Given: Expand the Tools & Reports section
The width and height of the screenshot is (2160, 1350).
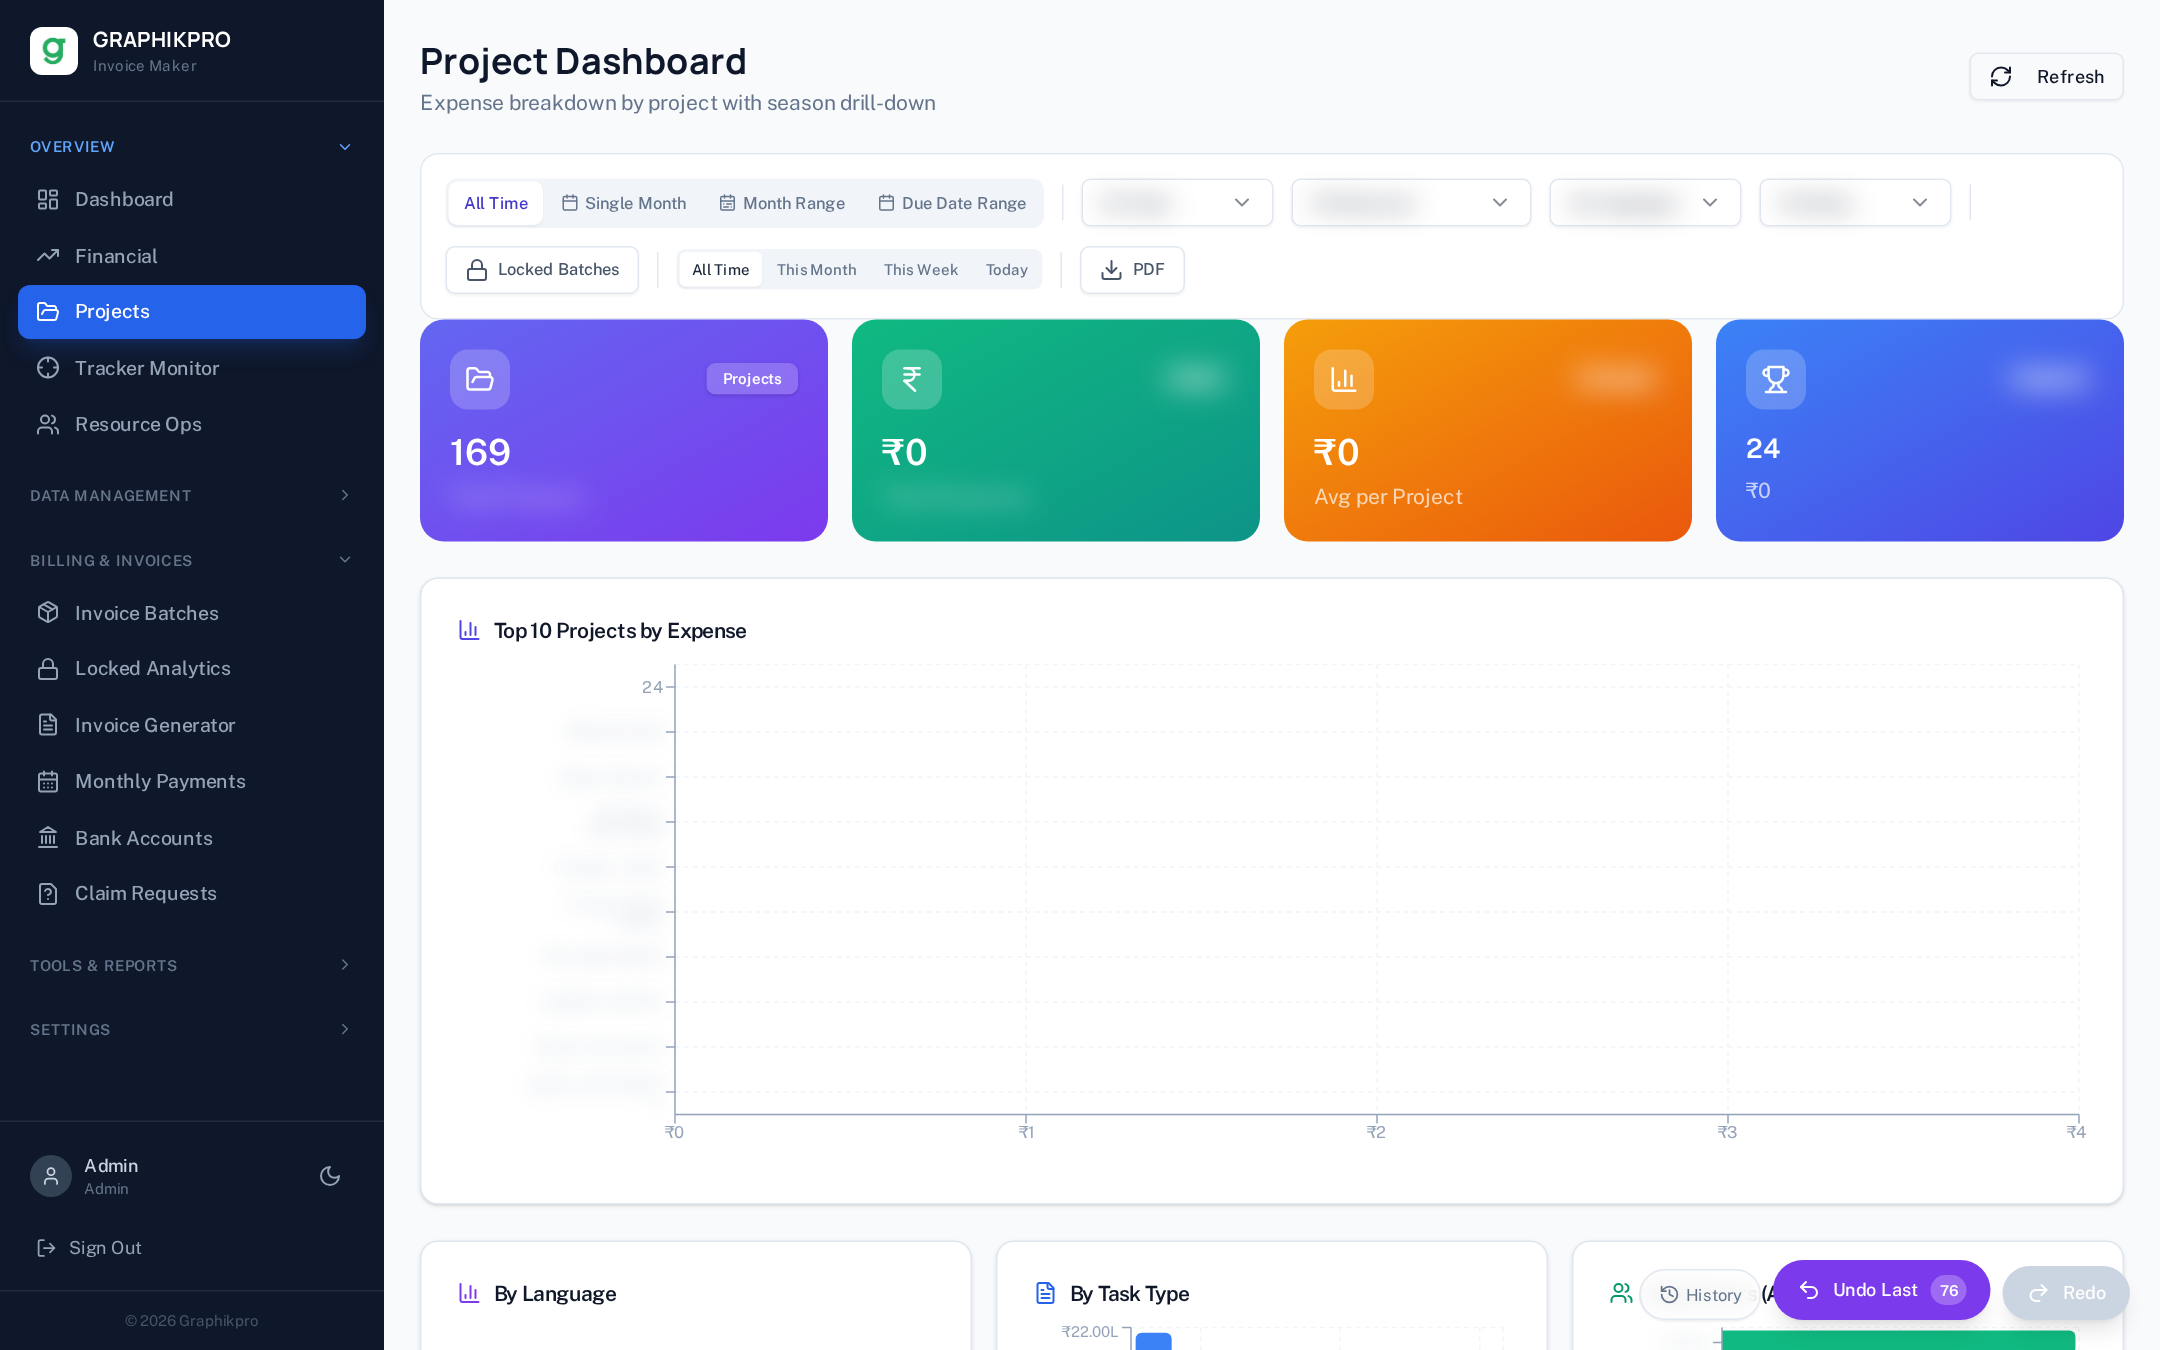Looking at the screenshot, I should click(x=192, y=965).
